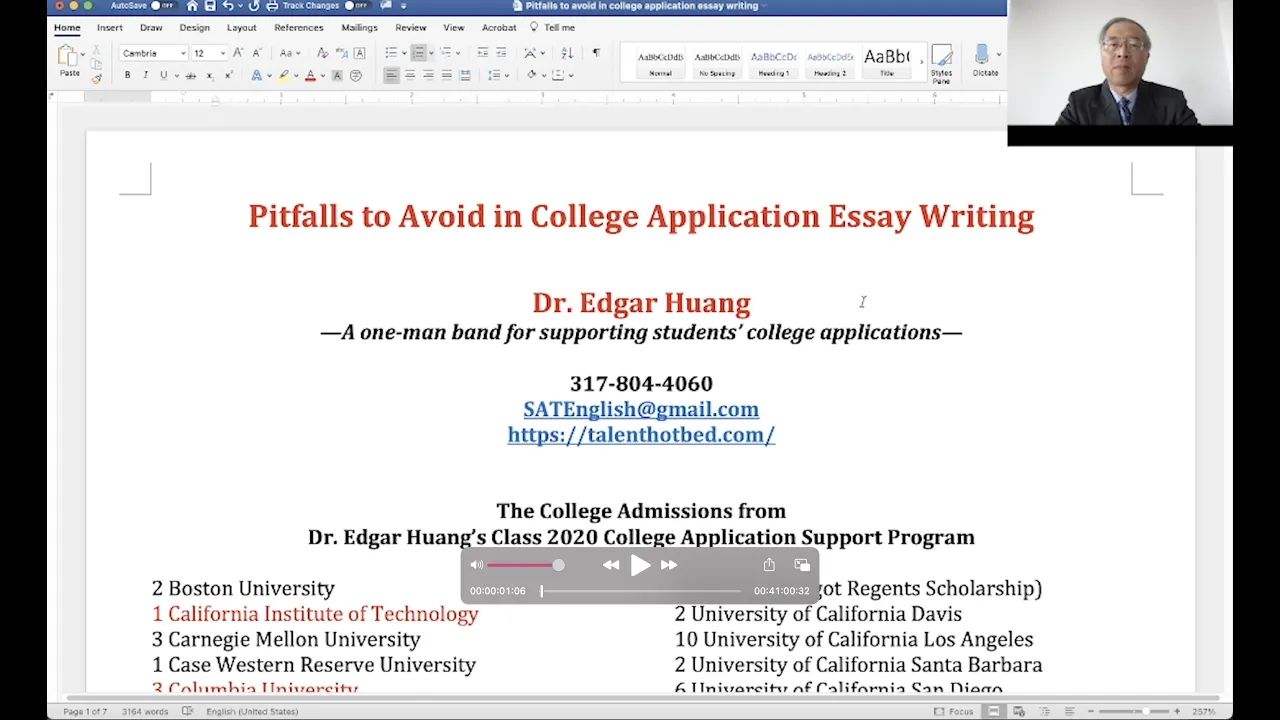
Task: Open highlight color dropdown arrow
Action: click(296, 75)
